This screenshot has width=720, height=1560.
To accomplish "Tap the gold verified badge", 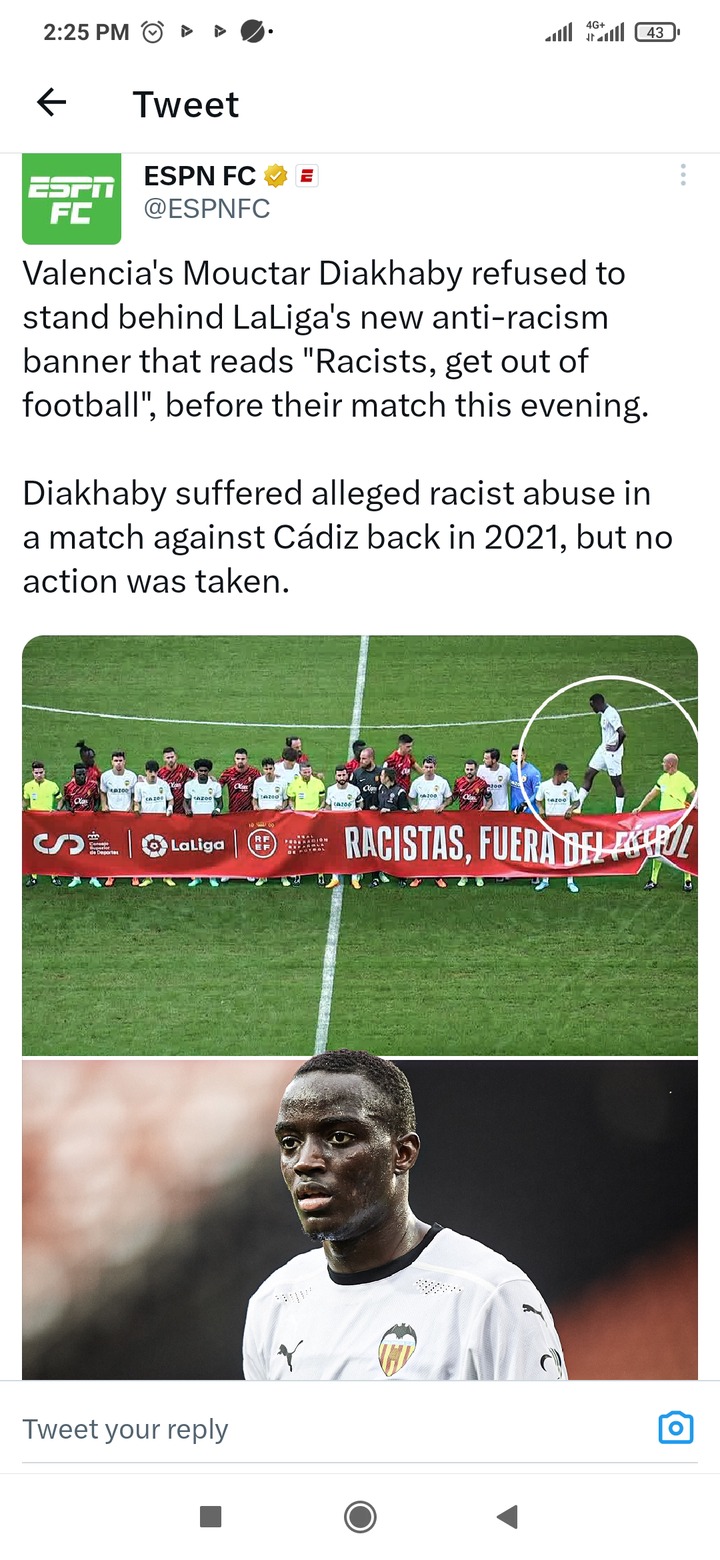I will coord(276,176).
